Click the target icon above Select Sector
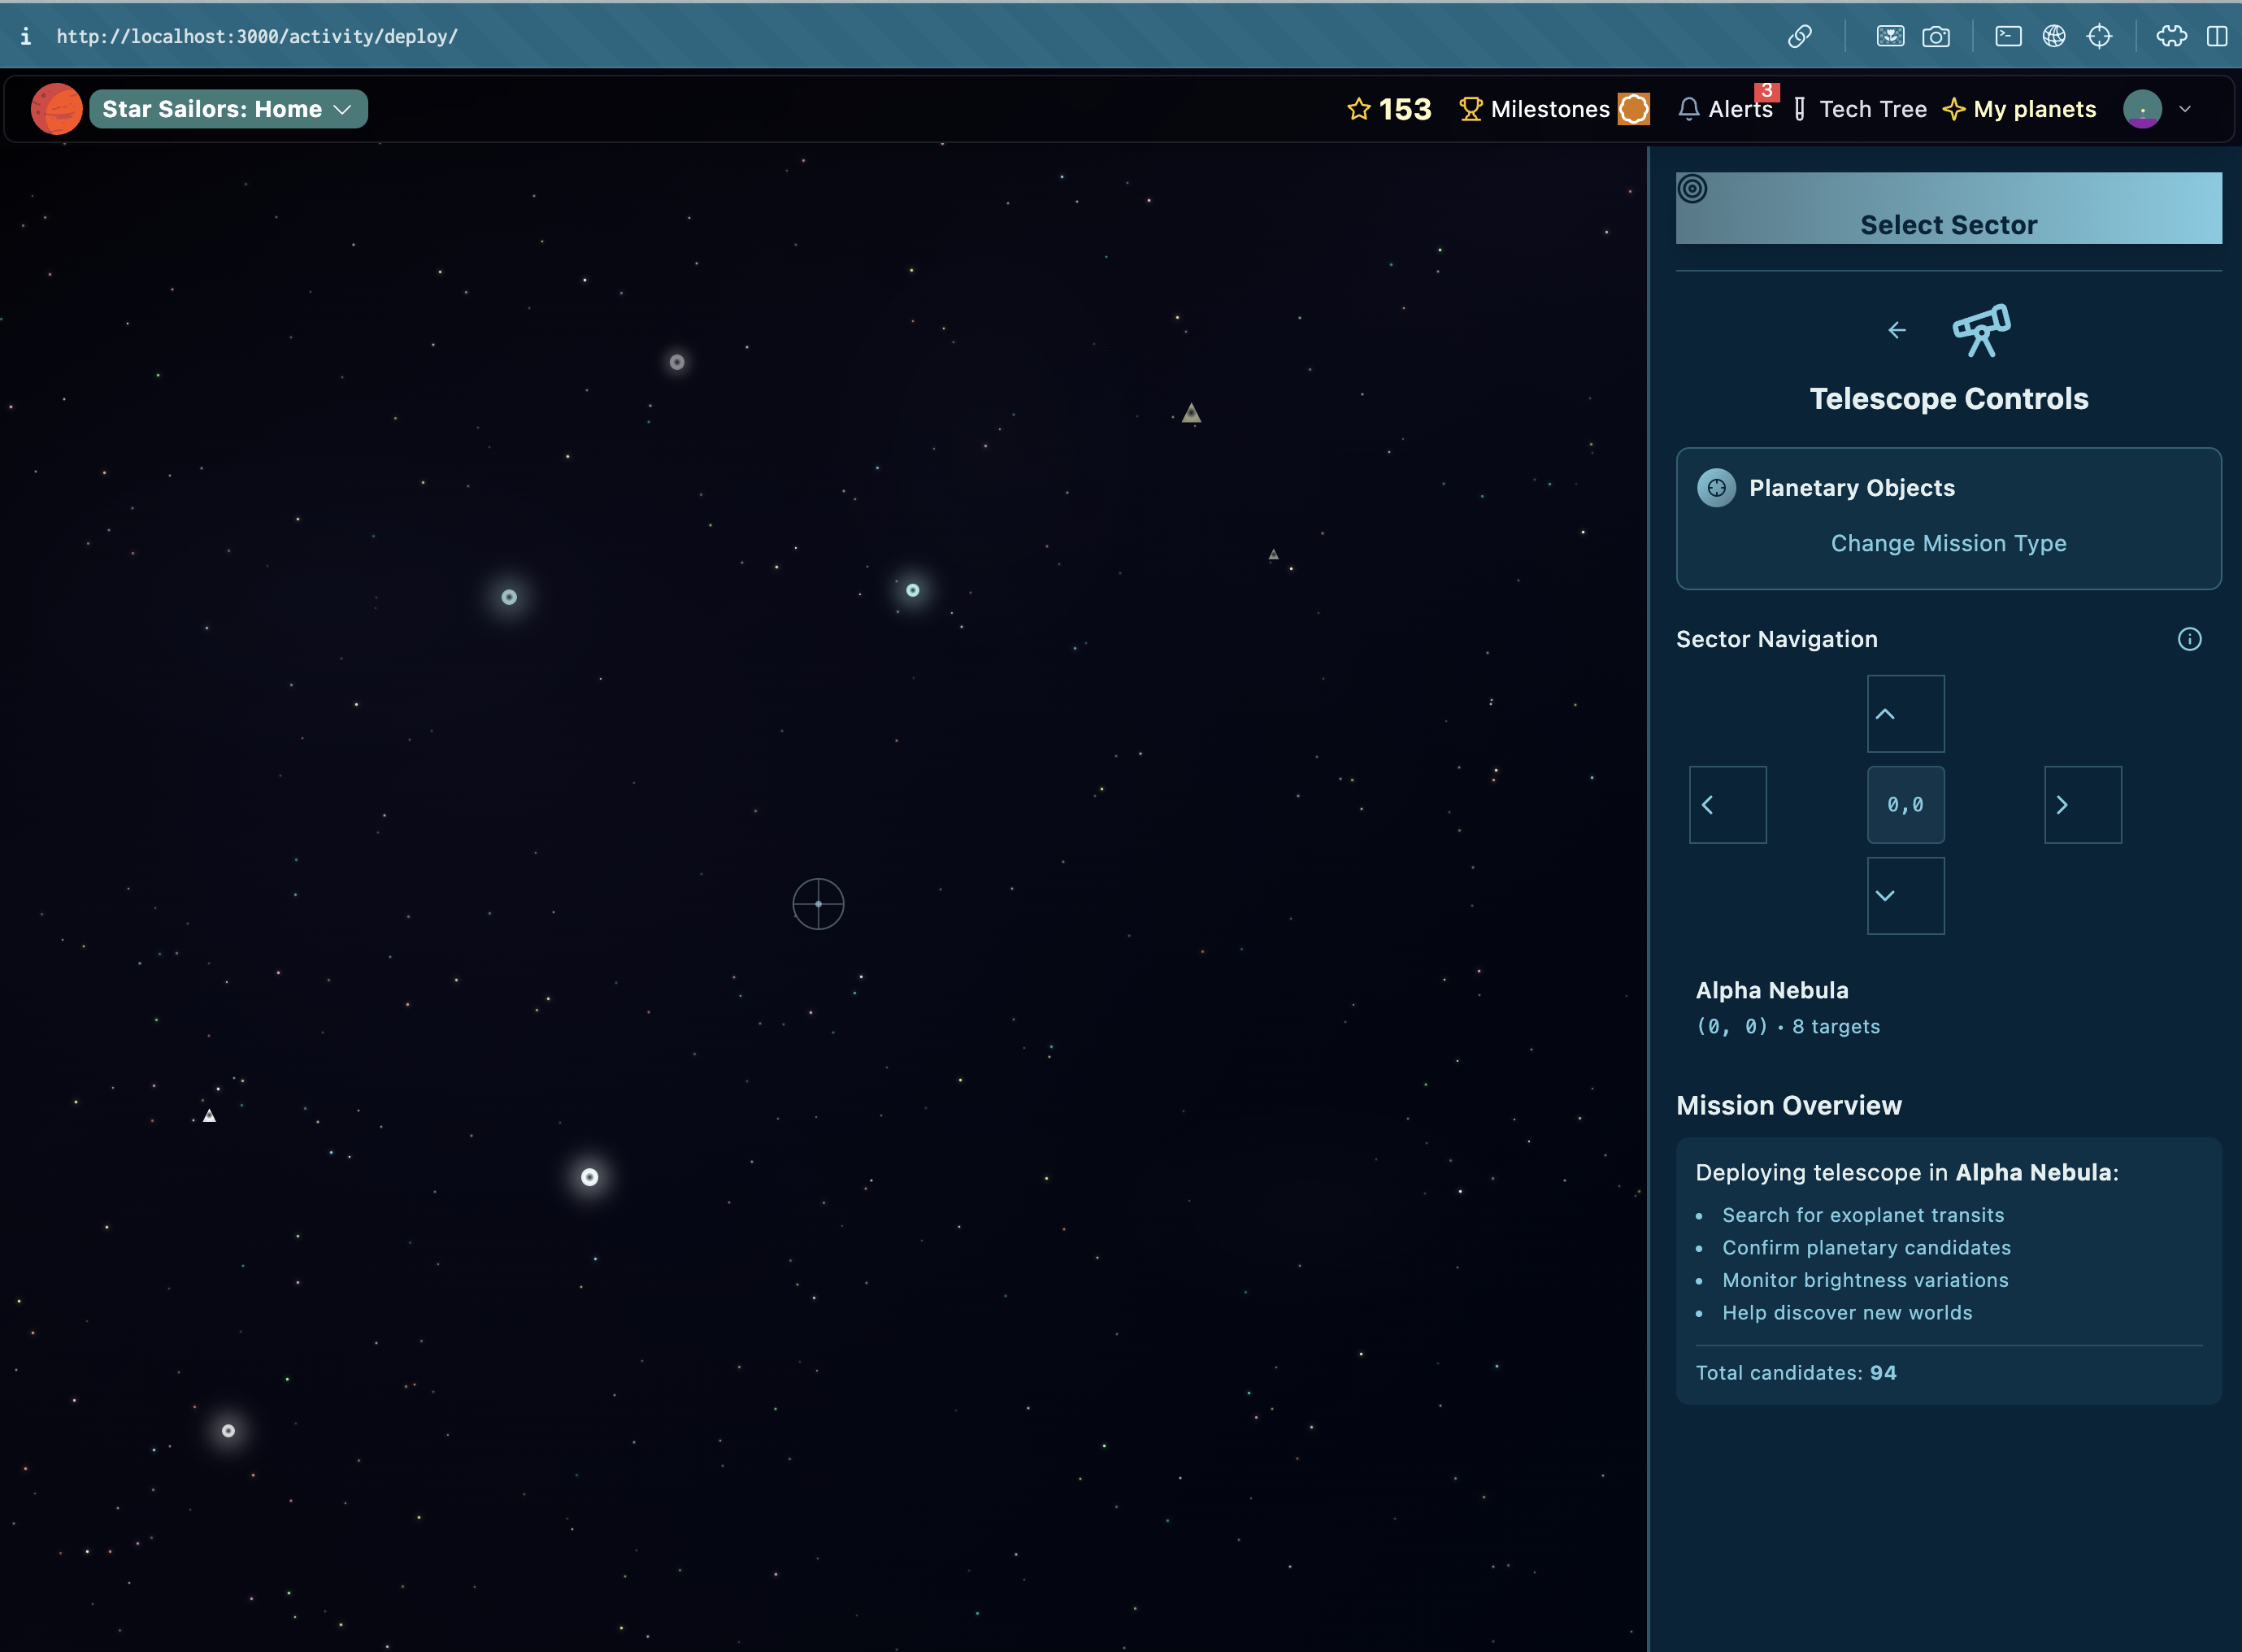The image size is (2242, 1652). click(1692, 188)
